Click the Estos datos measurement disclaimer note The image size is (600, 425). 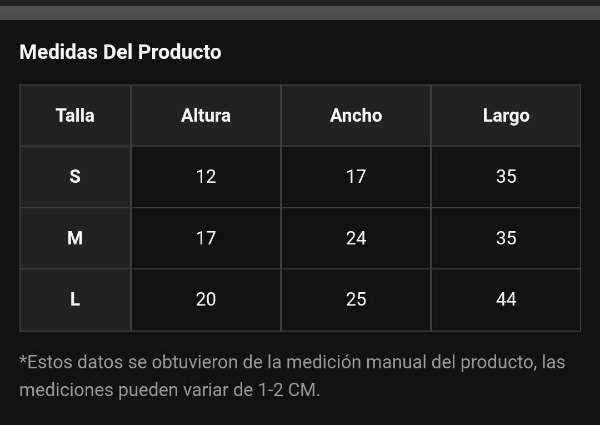tap(292, 376)
